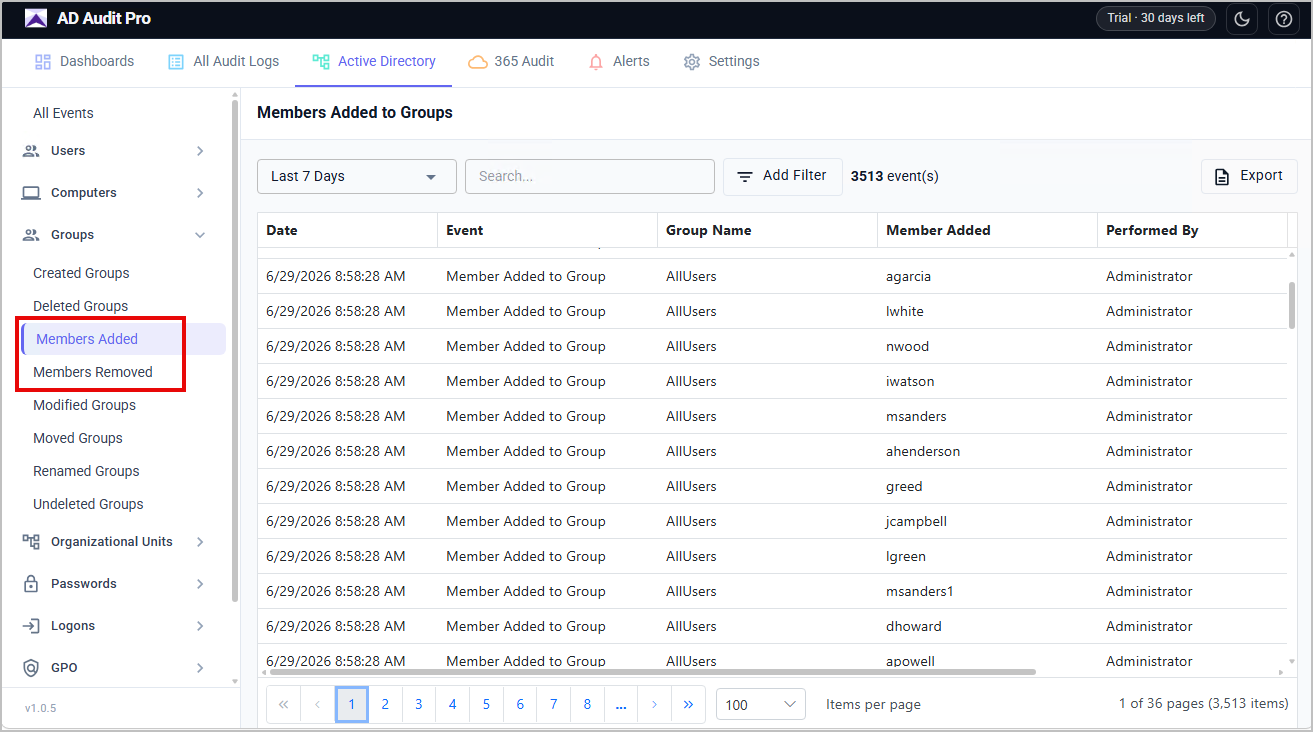The height and width of the screenshot is (732, 1313).
Task: Go to first page double-arrow icon
Action: 283,704
